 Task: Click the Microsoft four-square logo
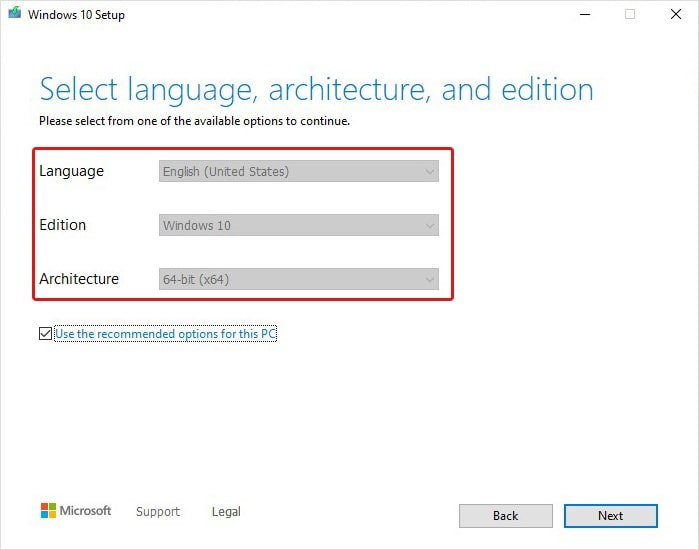(48, 511)
